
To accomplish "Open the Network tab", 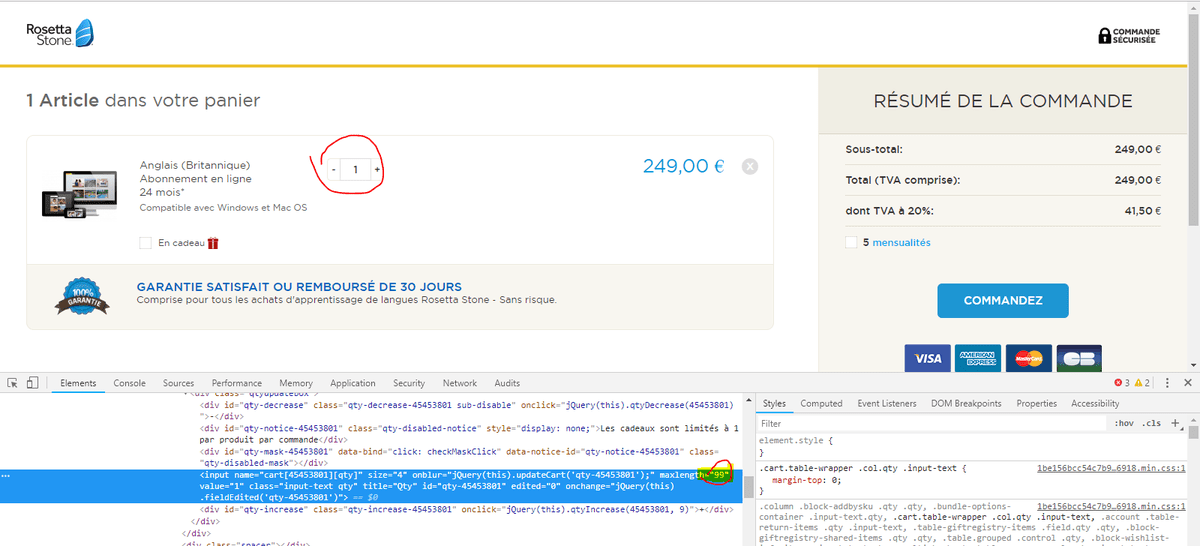I will pos(460,383).
